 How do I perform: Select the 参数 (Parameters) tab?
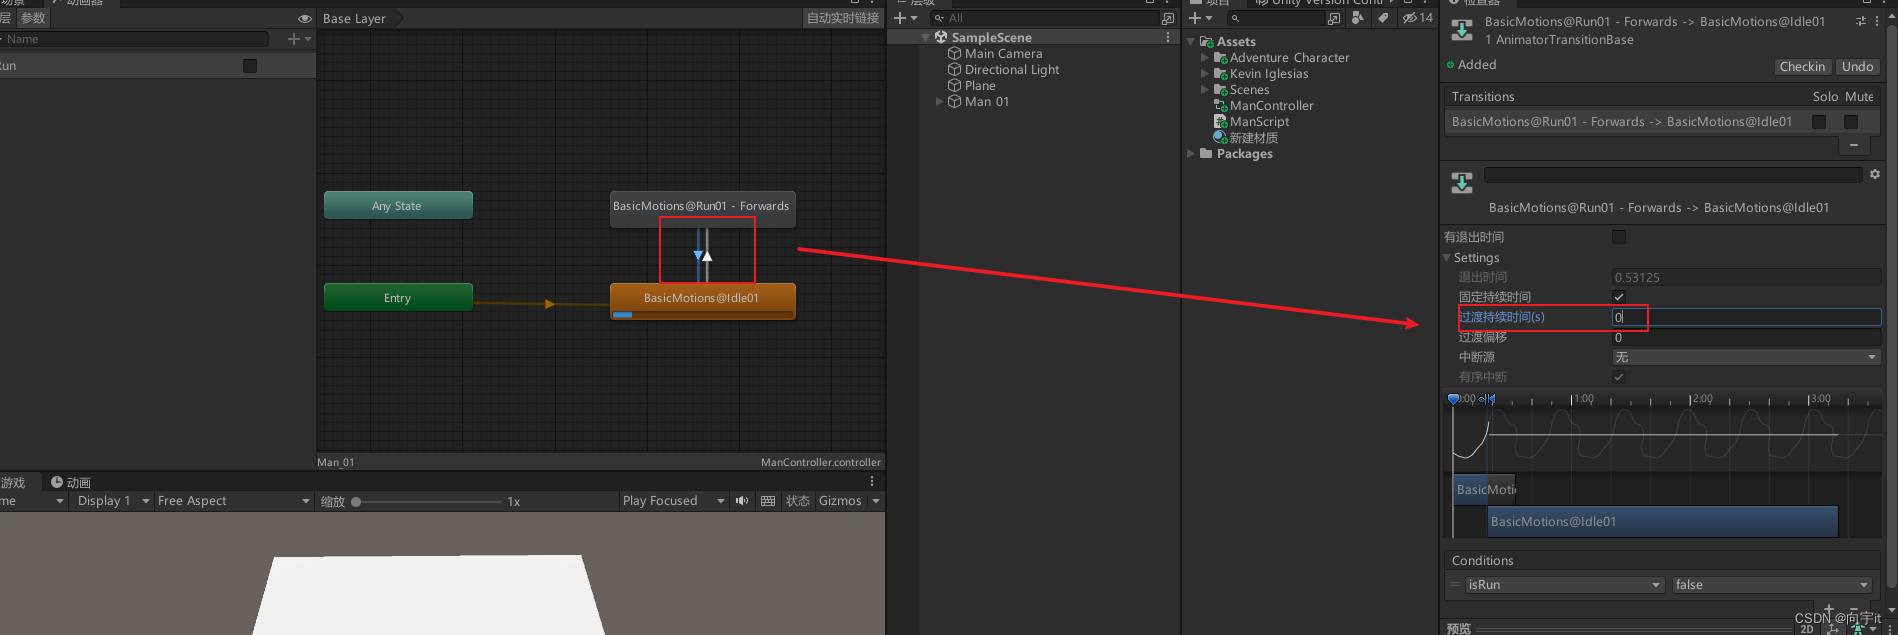[33, 18]
